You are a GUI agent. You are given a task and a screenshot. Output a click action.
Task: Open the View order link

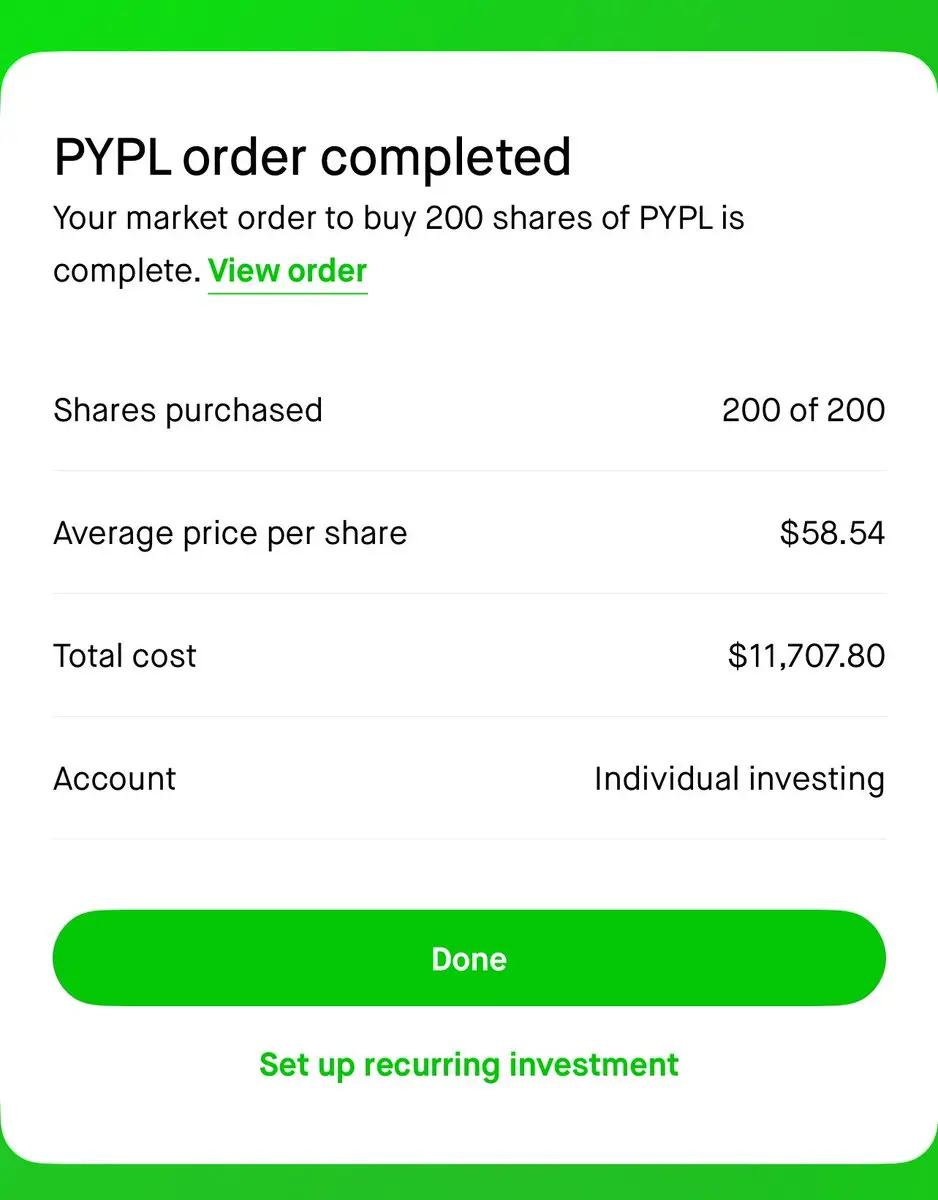(287, 271)
